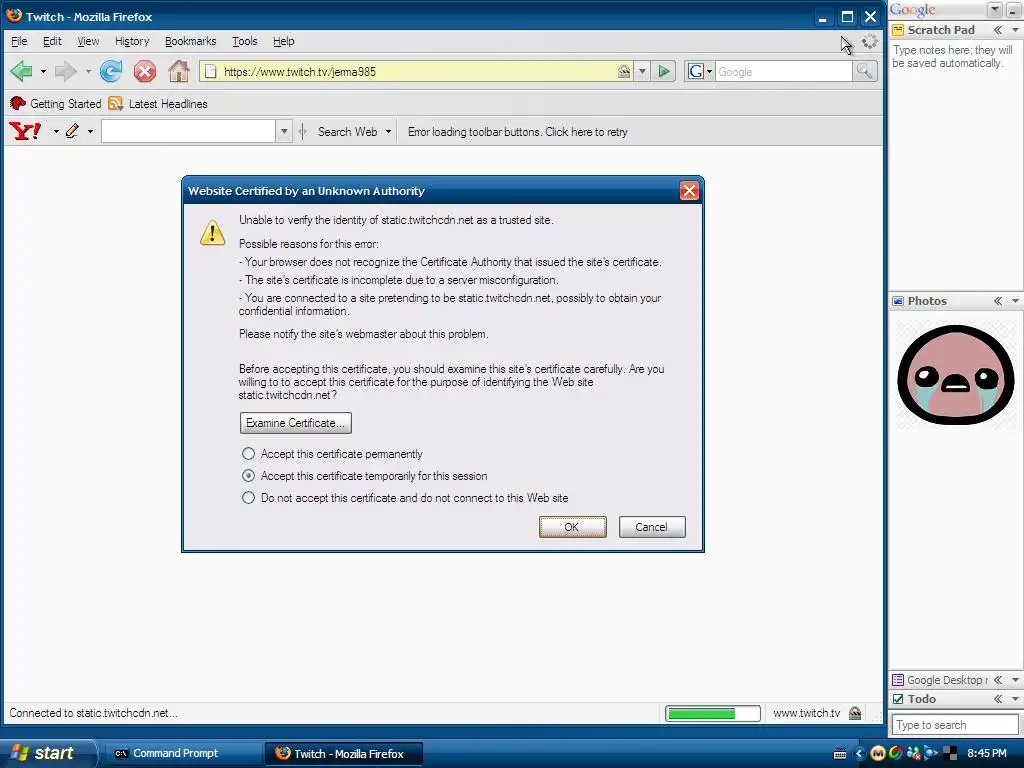Screen dimensions: 1024x768
Task: Open the Home page icon
Action: pos(178,71)
